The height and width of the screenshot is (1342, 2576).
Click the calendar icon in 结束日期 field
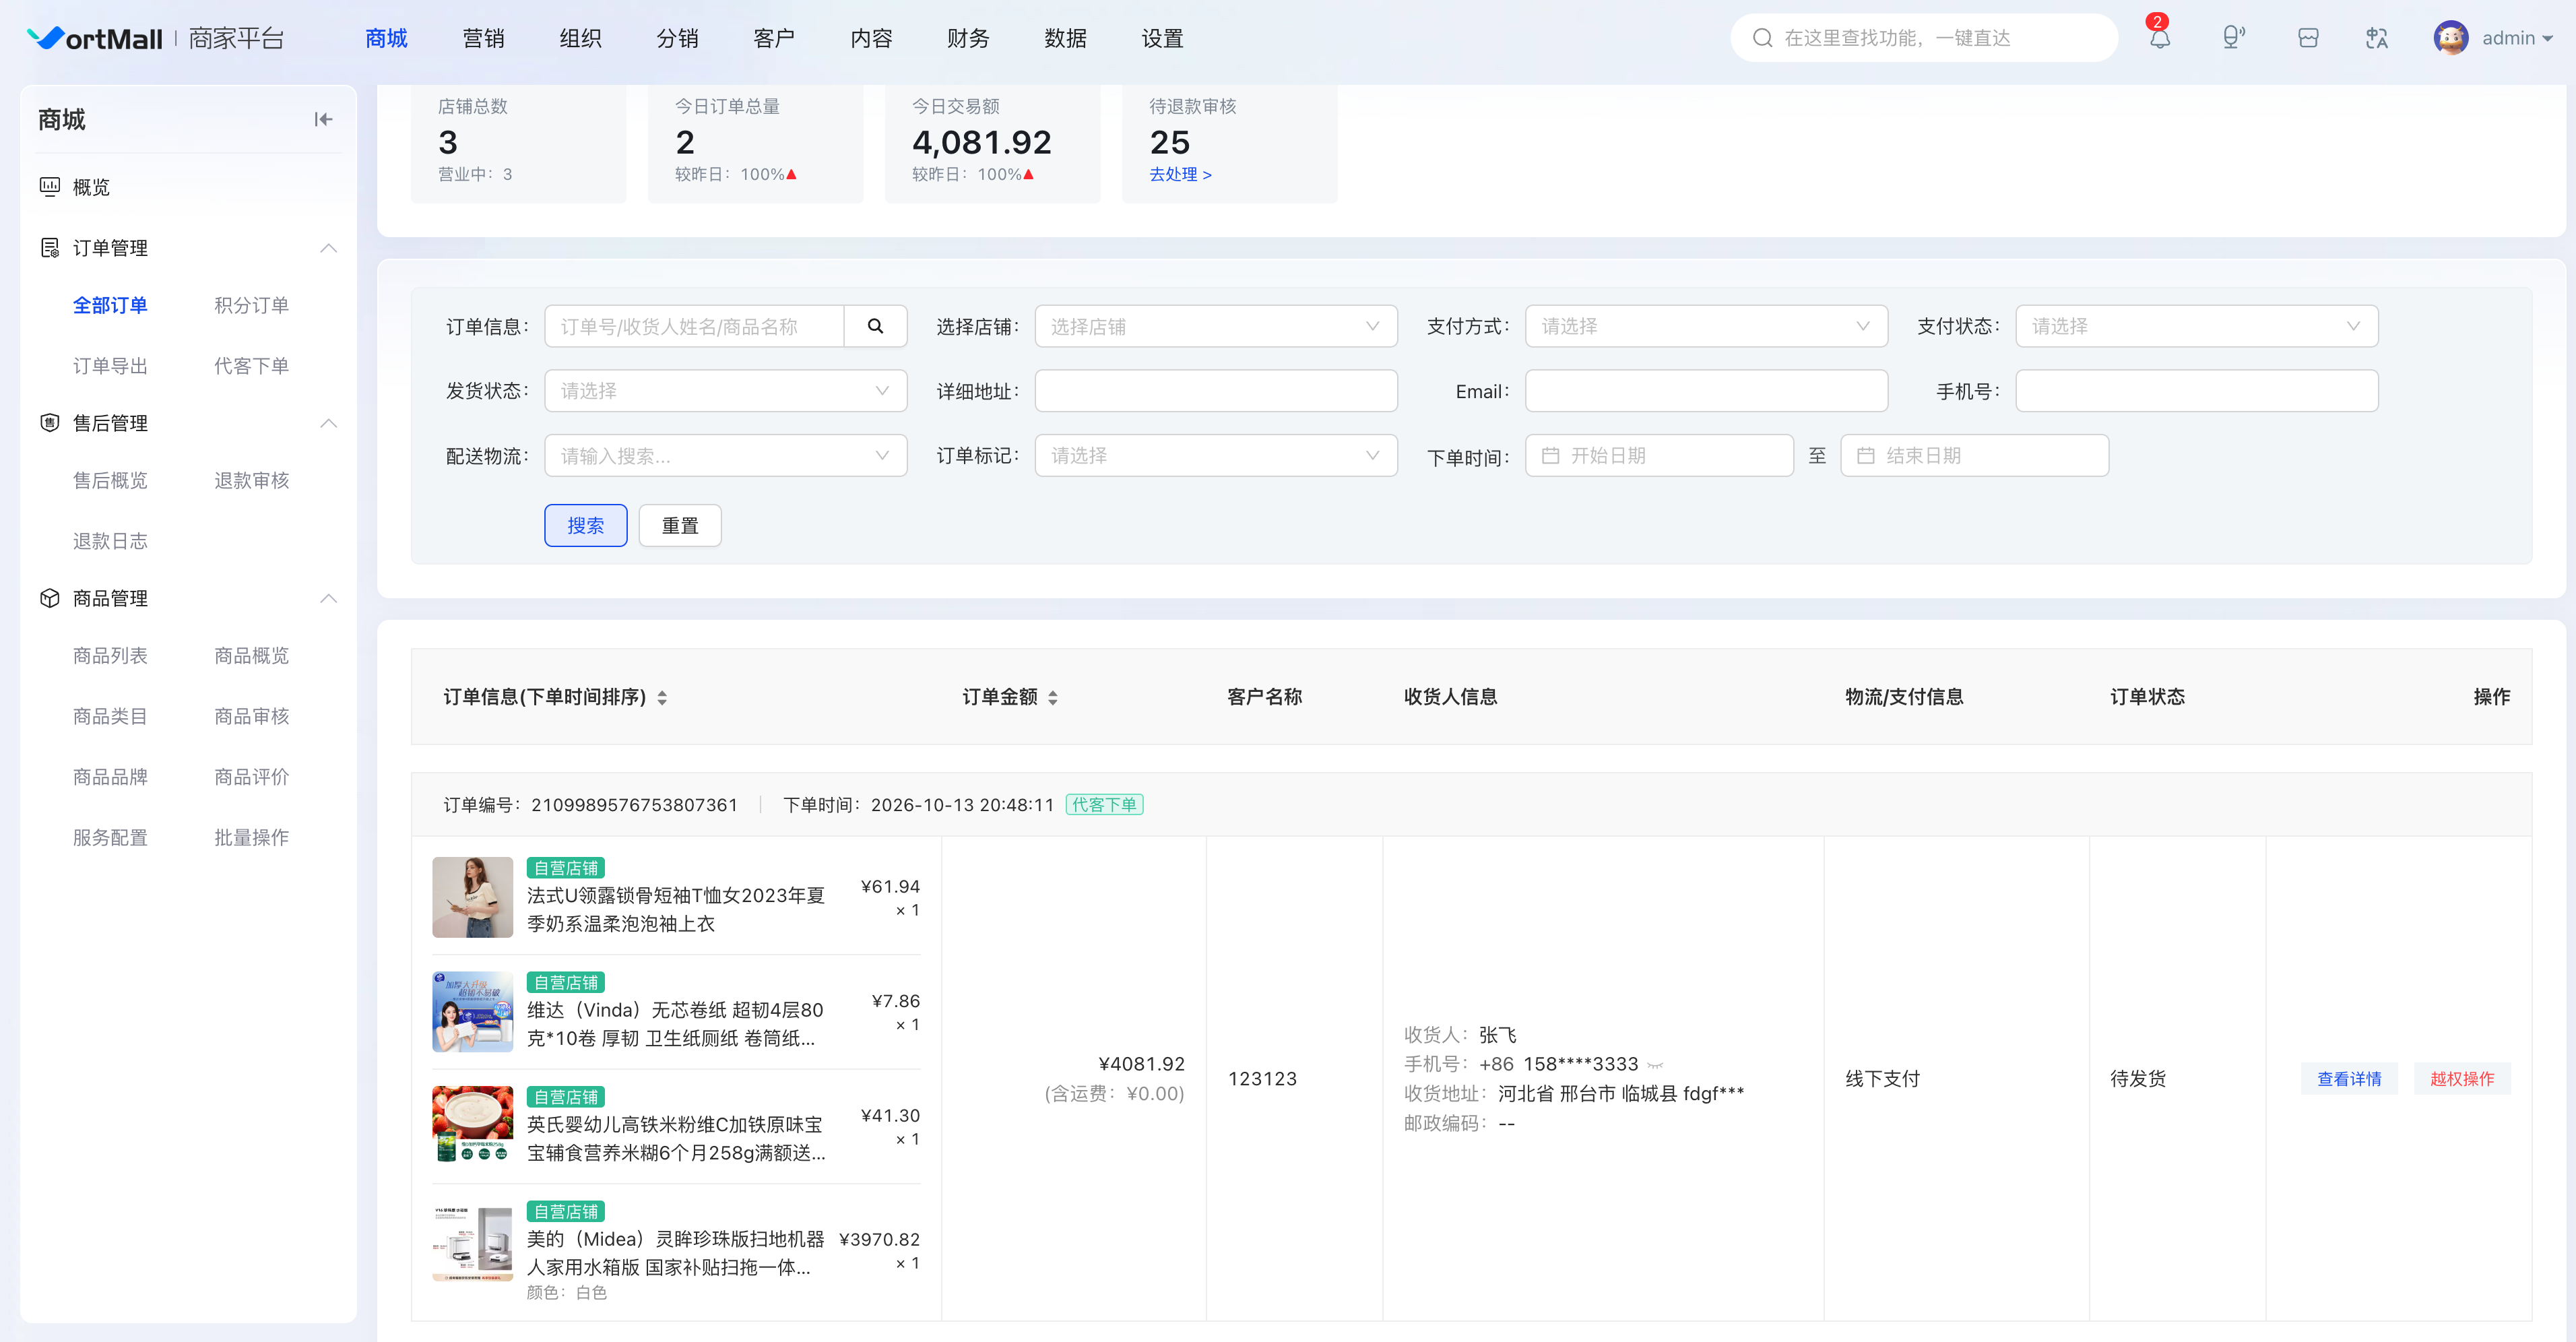click(1865, 455)
